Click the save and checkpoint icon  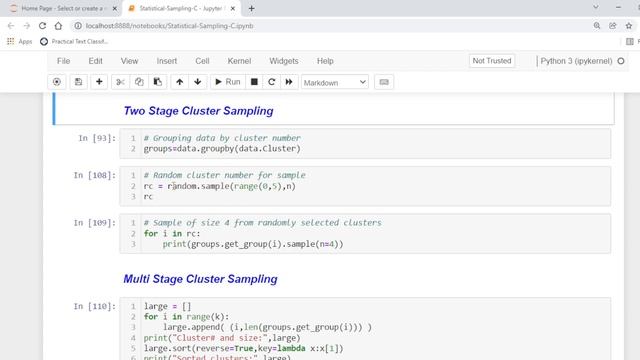[78, 82]
